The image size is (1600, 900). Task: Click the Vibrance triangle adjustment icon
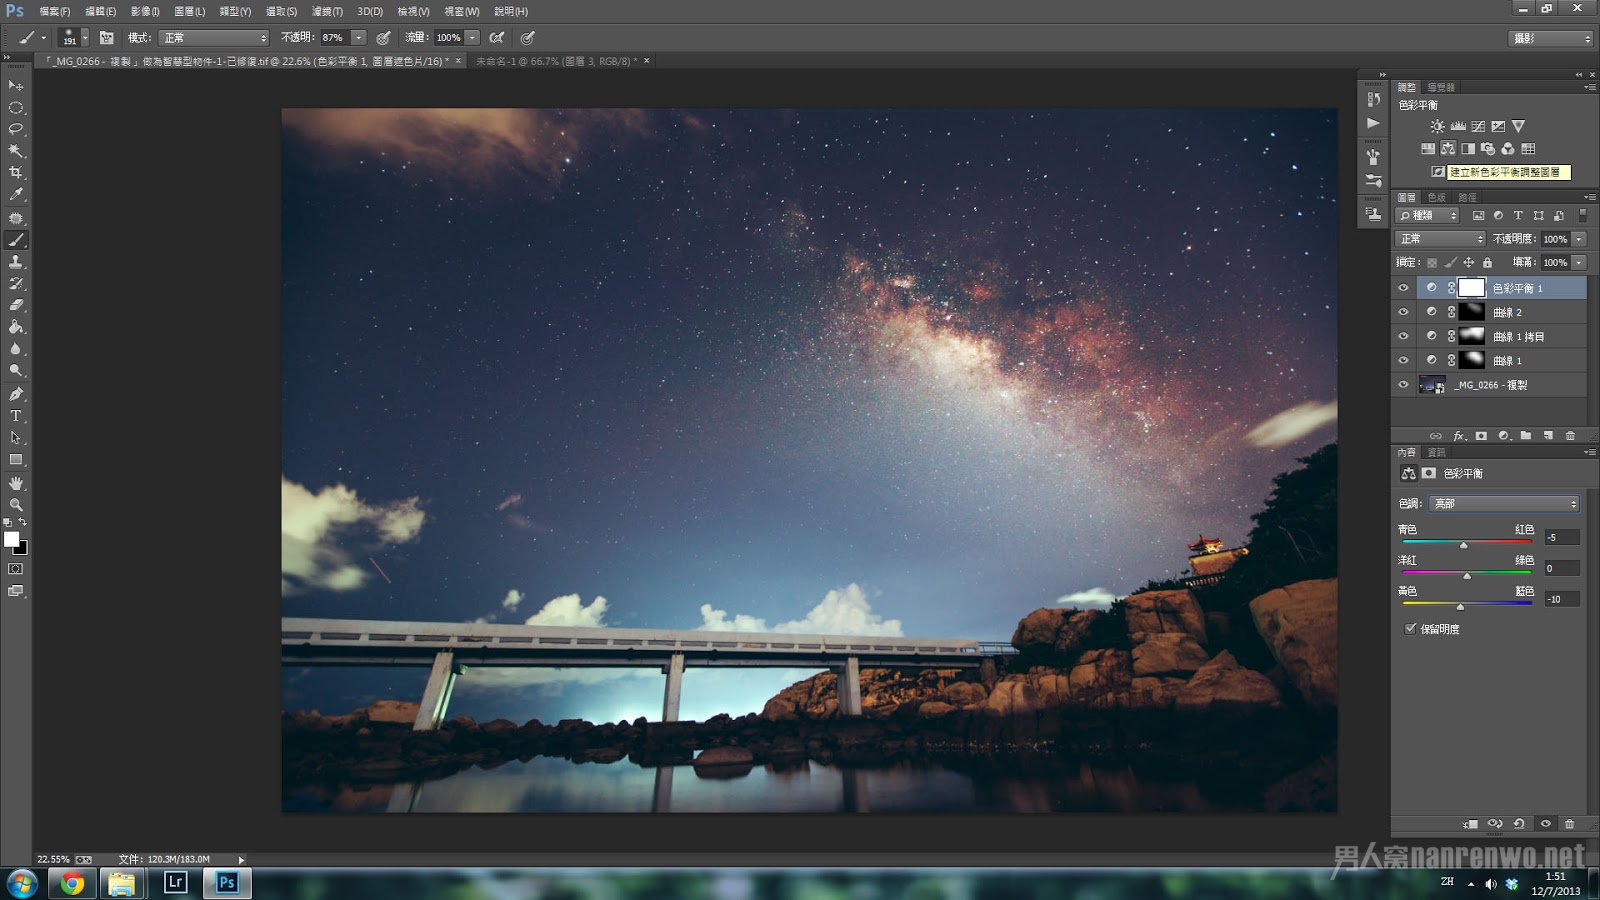1518,126
